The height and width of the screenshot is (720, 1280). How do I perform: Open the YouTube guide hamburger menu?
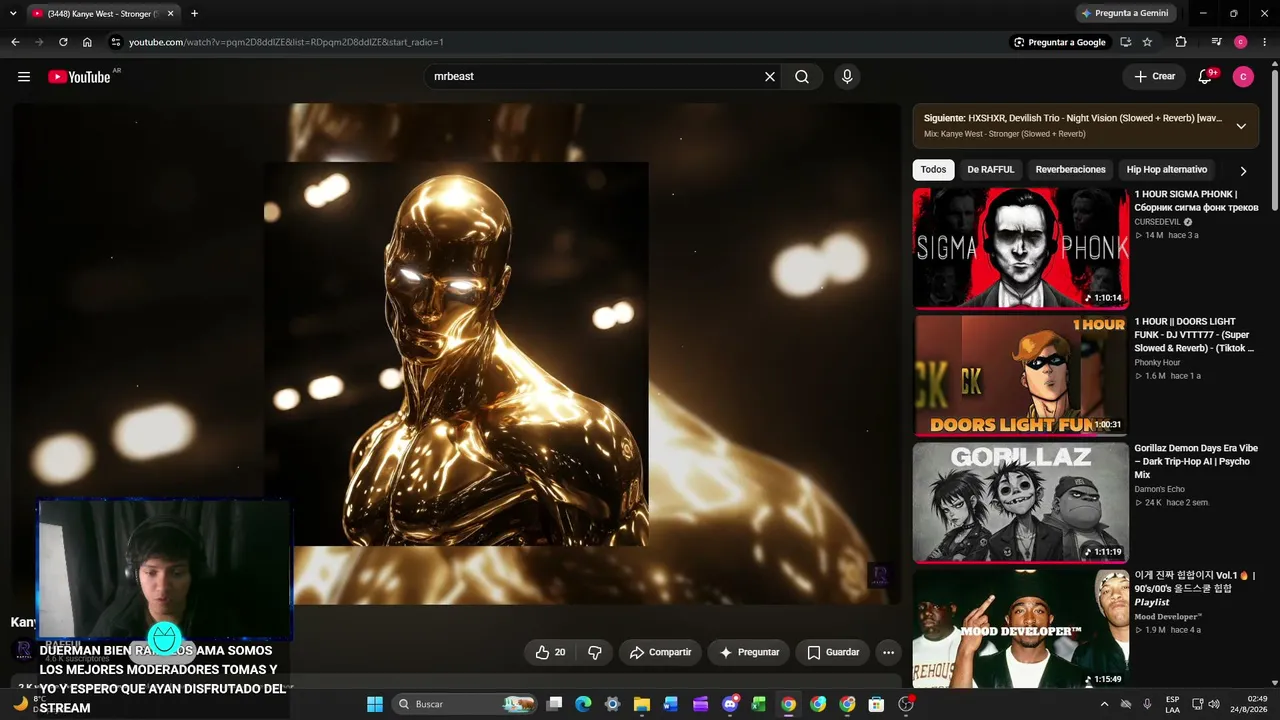[24, 77]
